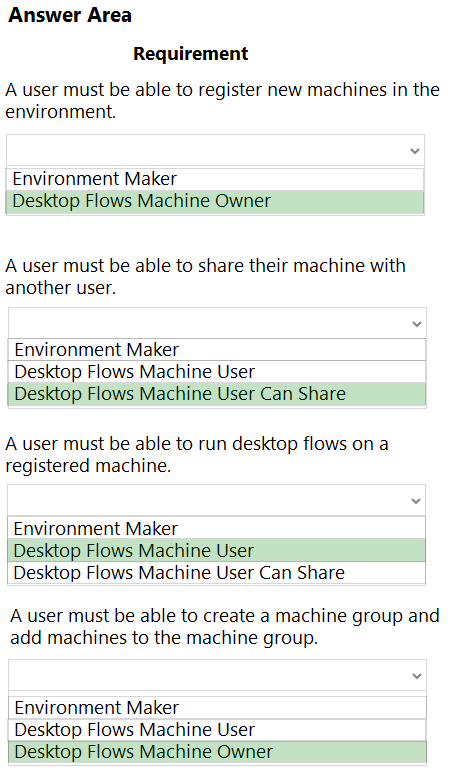Select Environment Maker in run desktop flows list

(x=216, y=528)
